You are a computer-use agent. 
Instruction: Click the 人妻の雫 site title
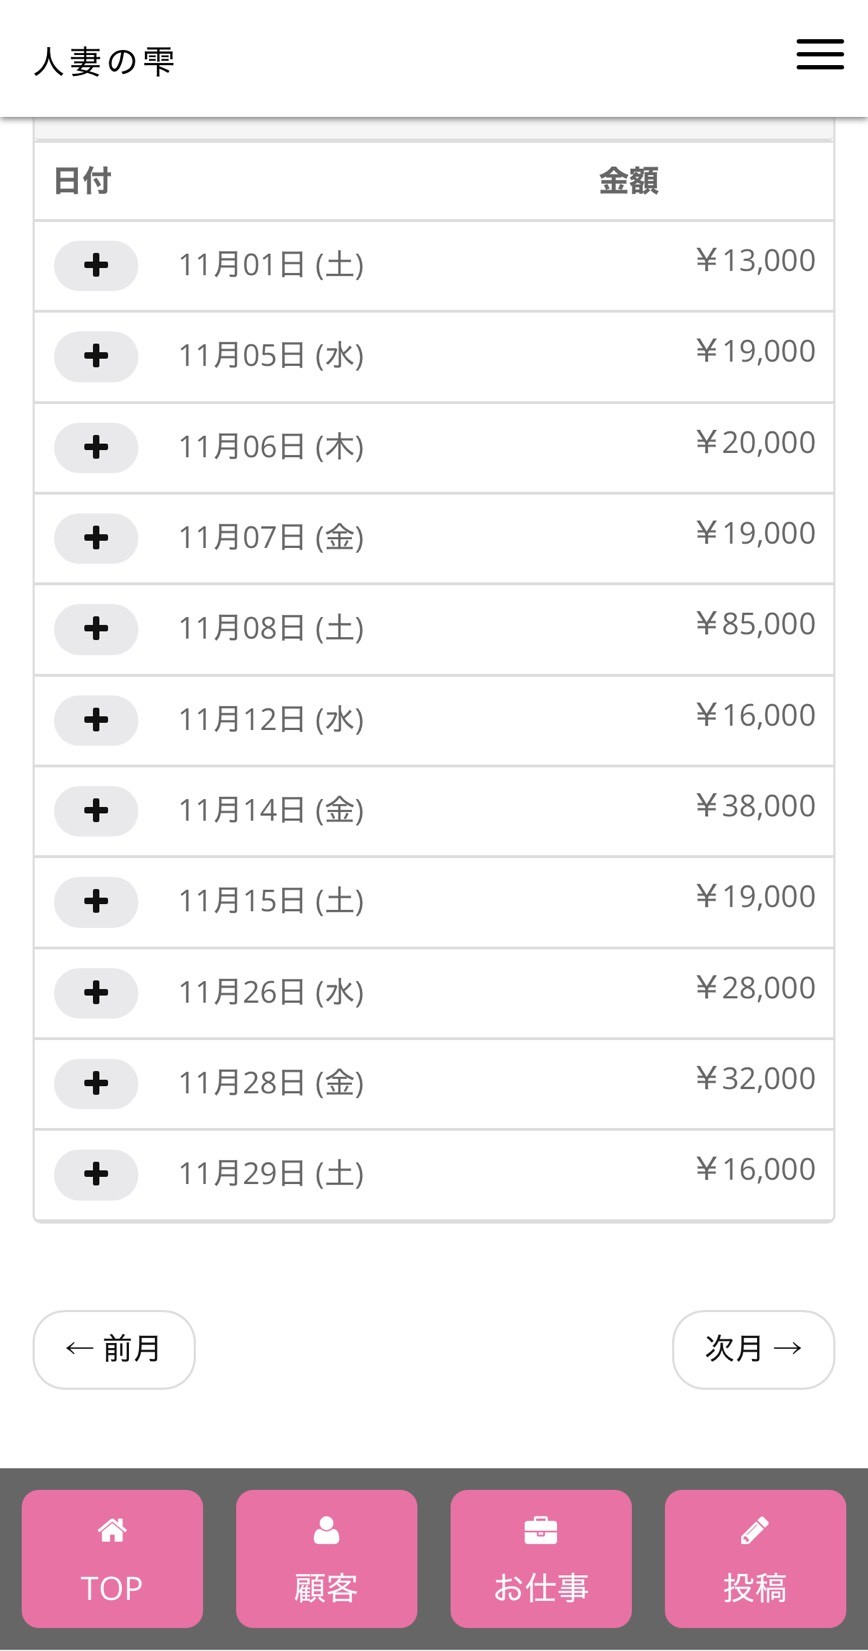click(104, 61)
